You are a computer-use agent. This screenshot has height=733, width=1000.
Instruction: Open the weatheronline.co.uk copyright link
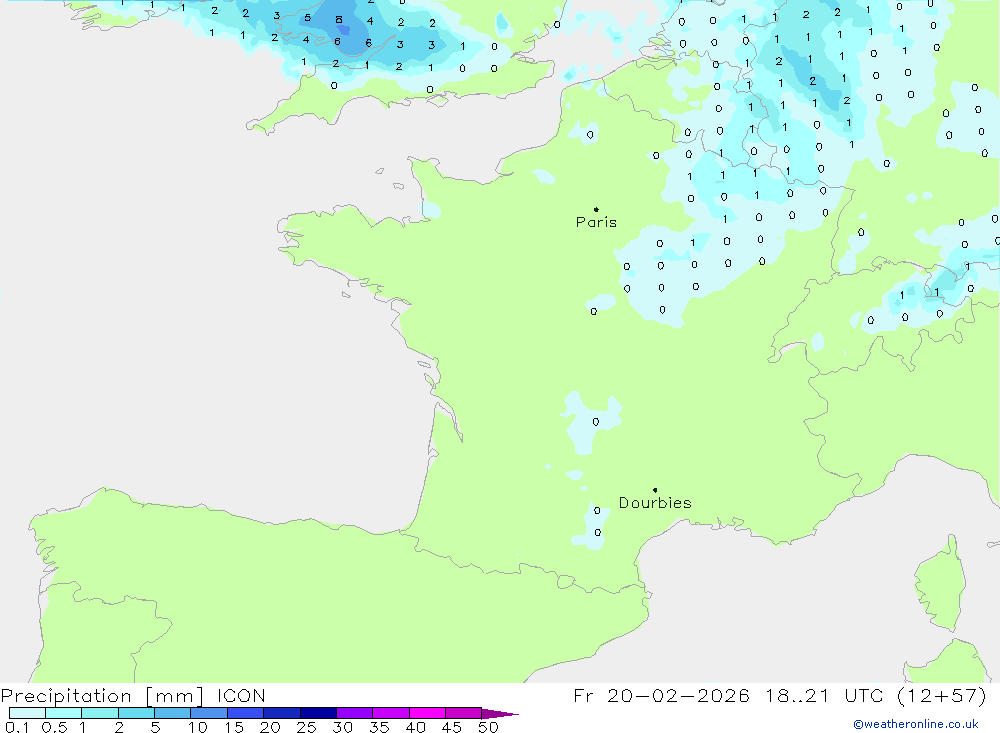point(916,724)
